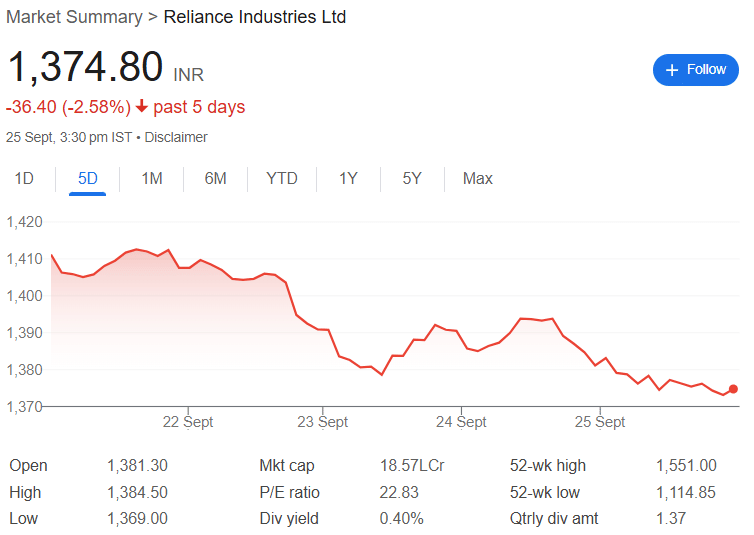Click the 24 Sept axis label
Screen dimensions: 754x535
tap(461, 422)
